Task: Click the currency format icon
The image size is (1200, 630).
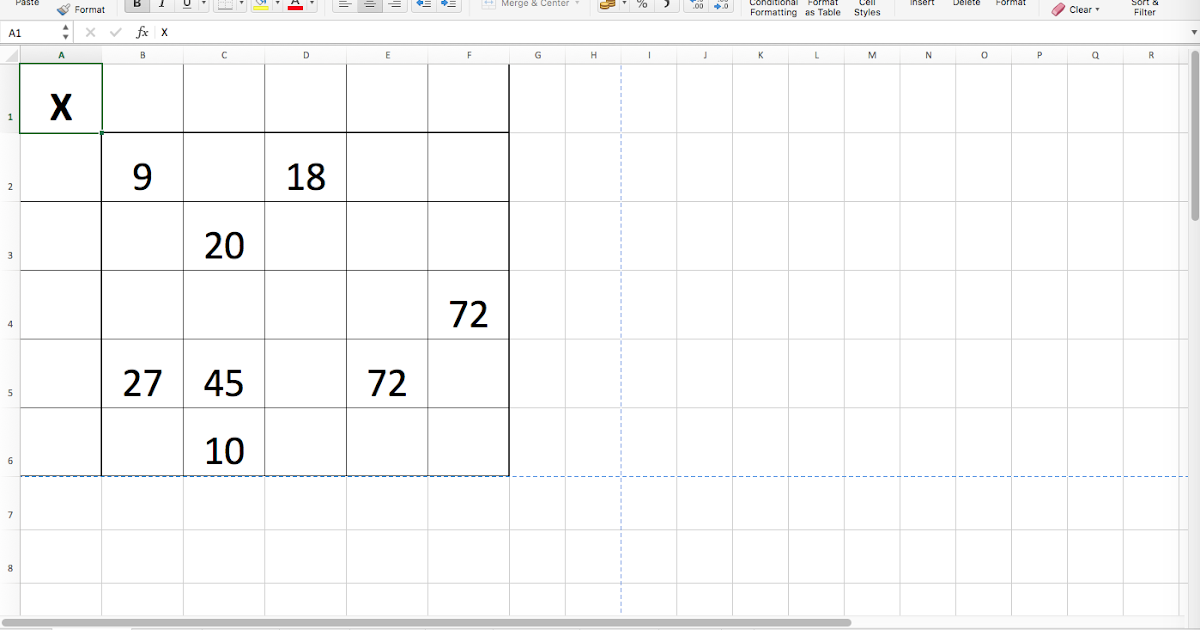Action: tap(607, 5)
